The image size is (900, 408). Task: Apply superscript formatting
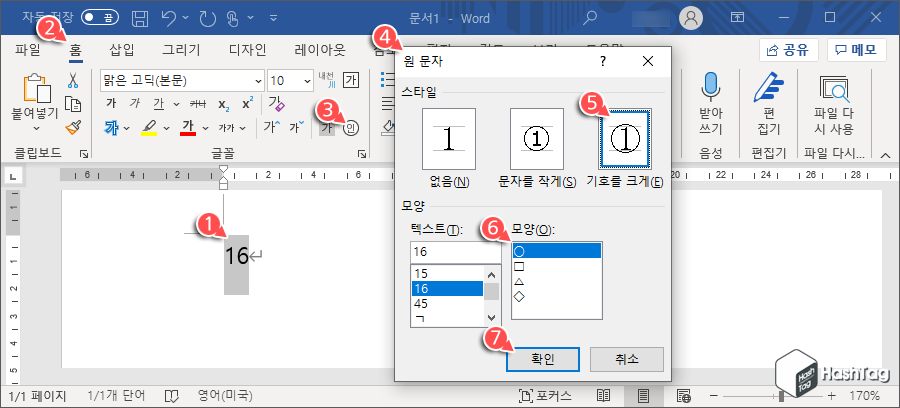click(247, 104)
